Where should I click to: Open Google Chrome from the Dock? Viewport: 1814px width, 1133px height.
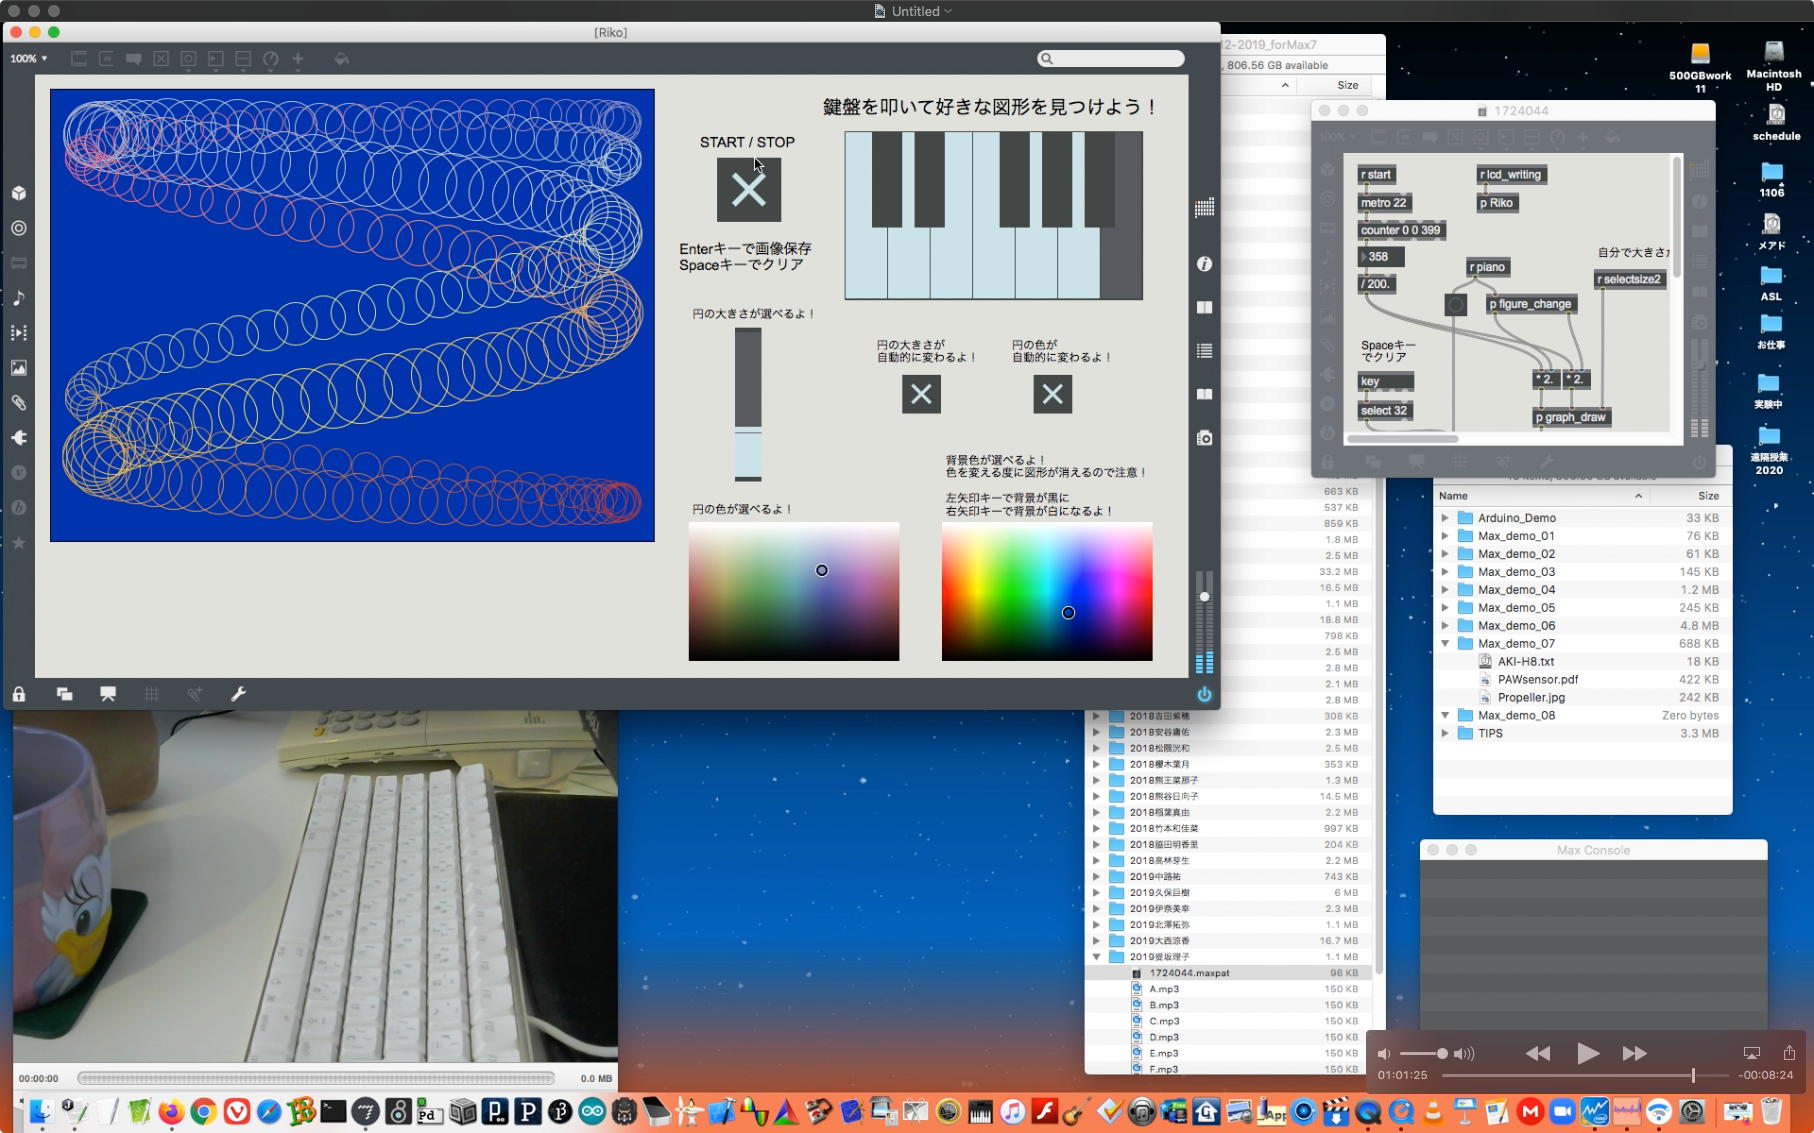pos(203,1111)
